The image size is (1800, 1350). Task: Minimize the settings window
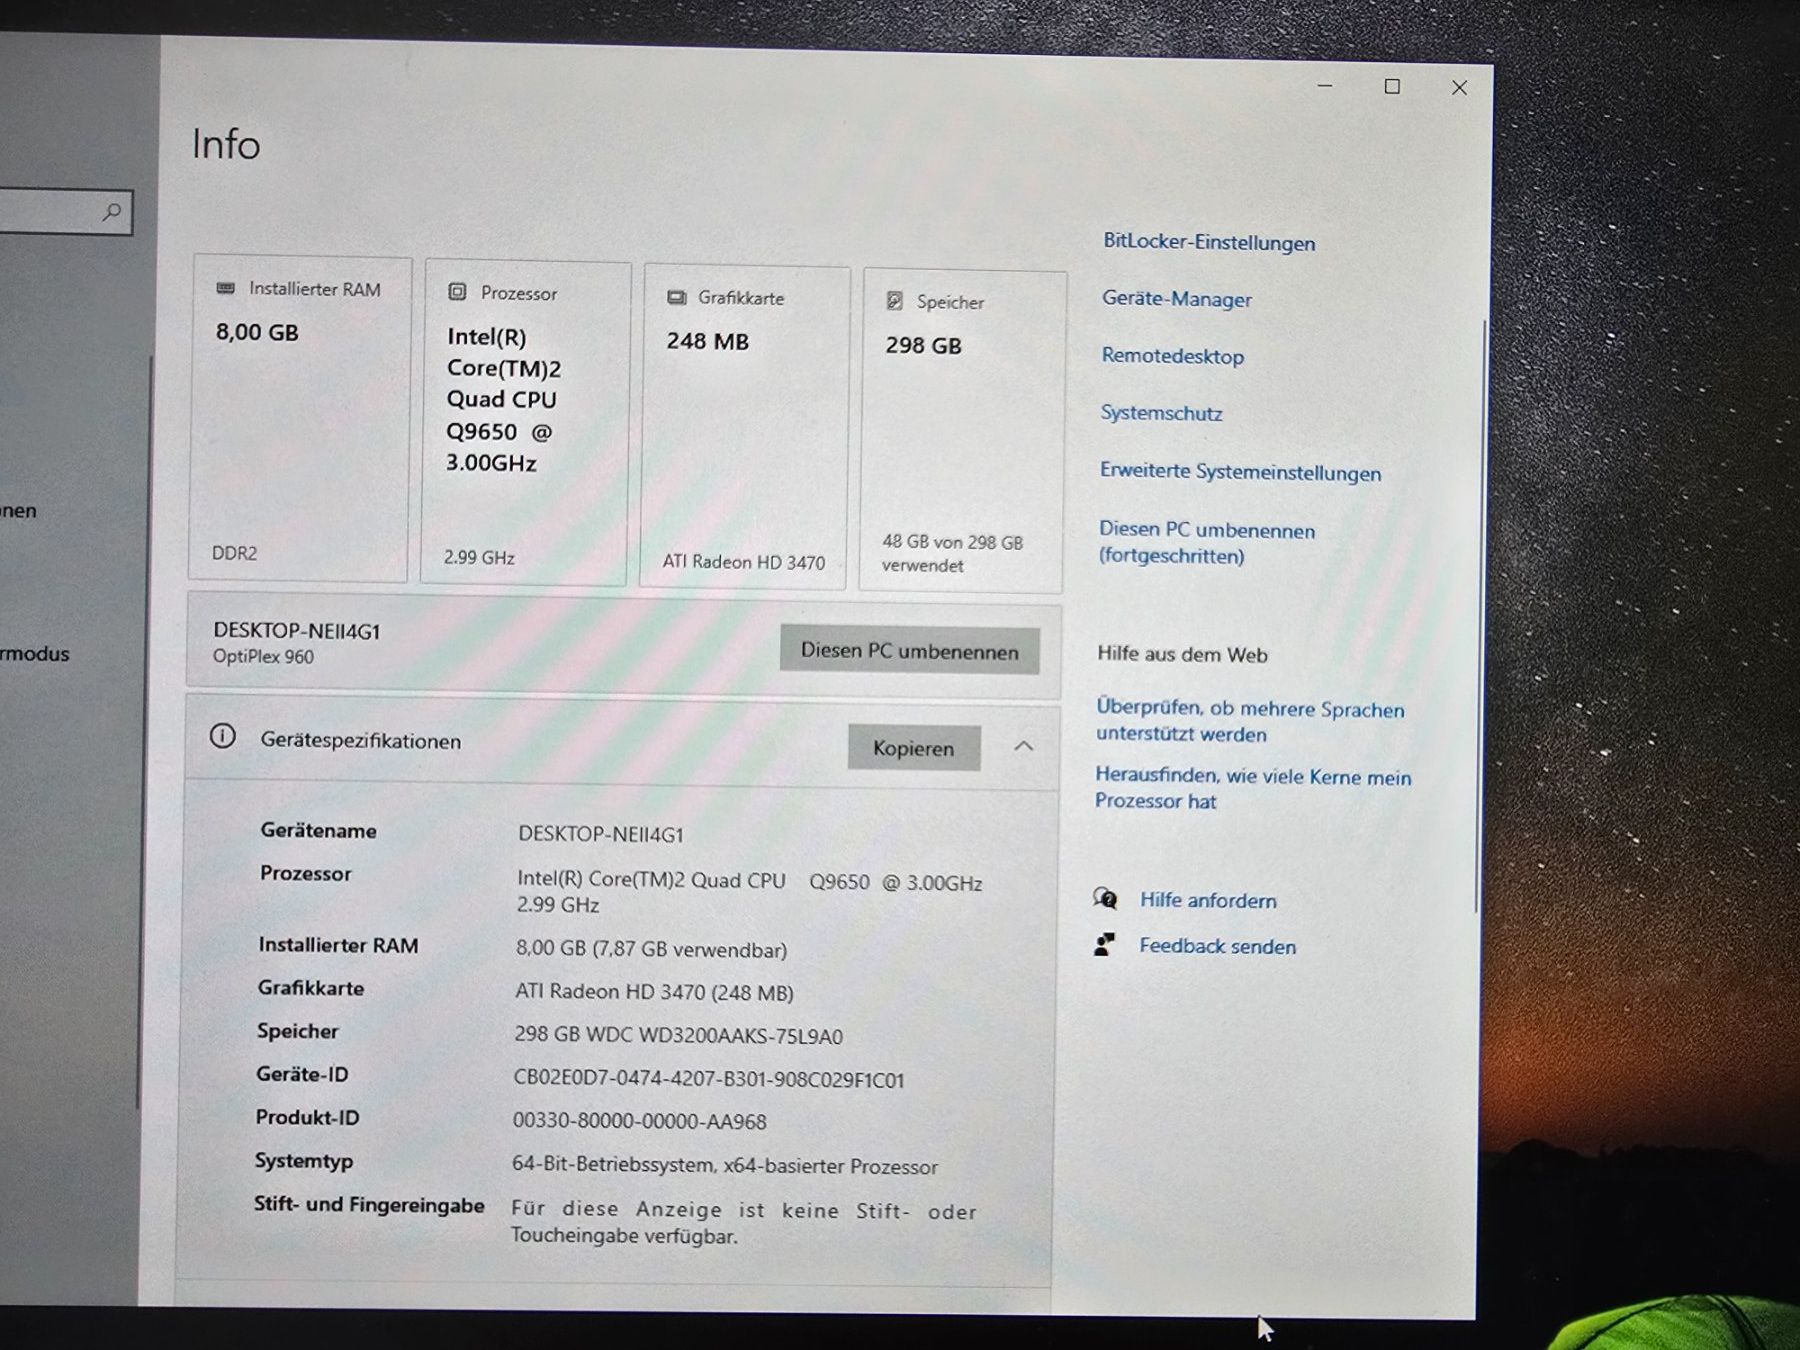1325,86
